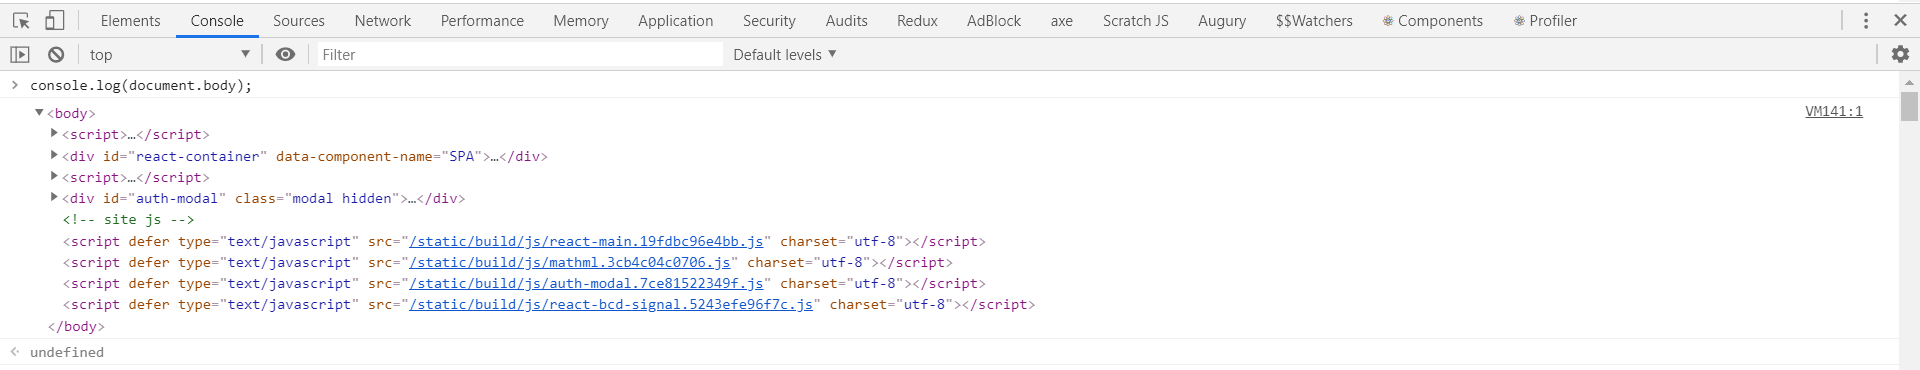Image resolution: width=1920 pixels, height=370 pixels.
Task: Select the closing body tag
Action: click(x=76, y=326)
